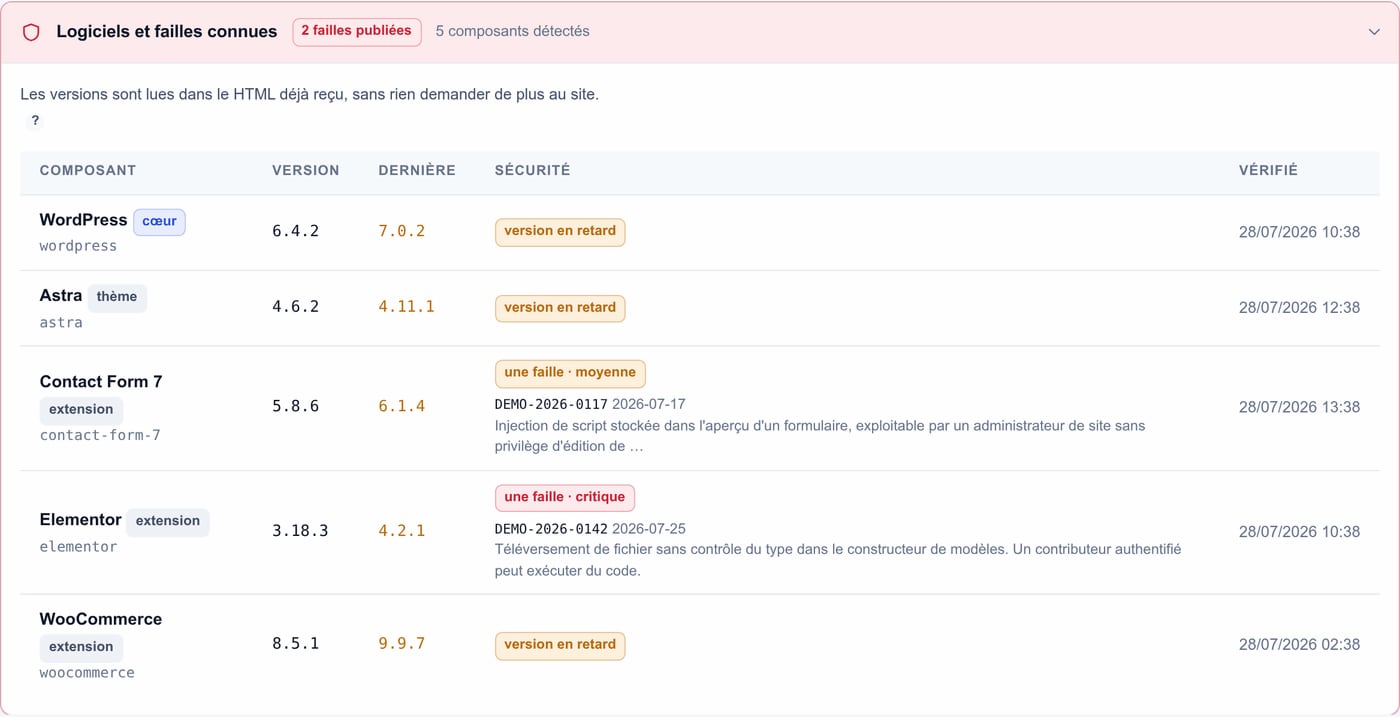1400x717 pixels.
Task: Click WordPress installed version 6.4.2
Action: click(x=295, y=232)
